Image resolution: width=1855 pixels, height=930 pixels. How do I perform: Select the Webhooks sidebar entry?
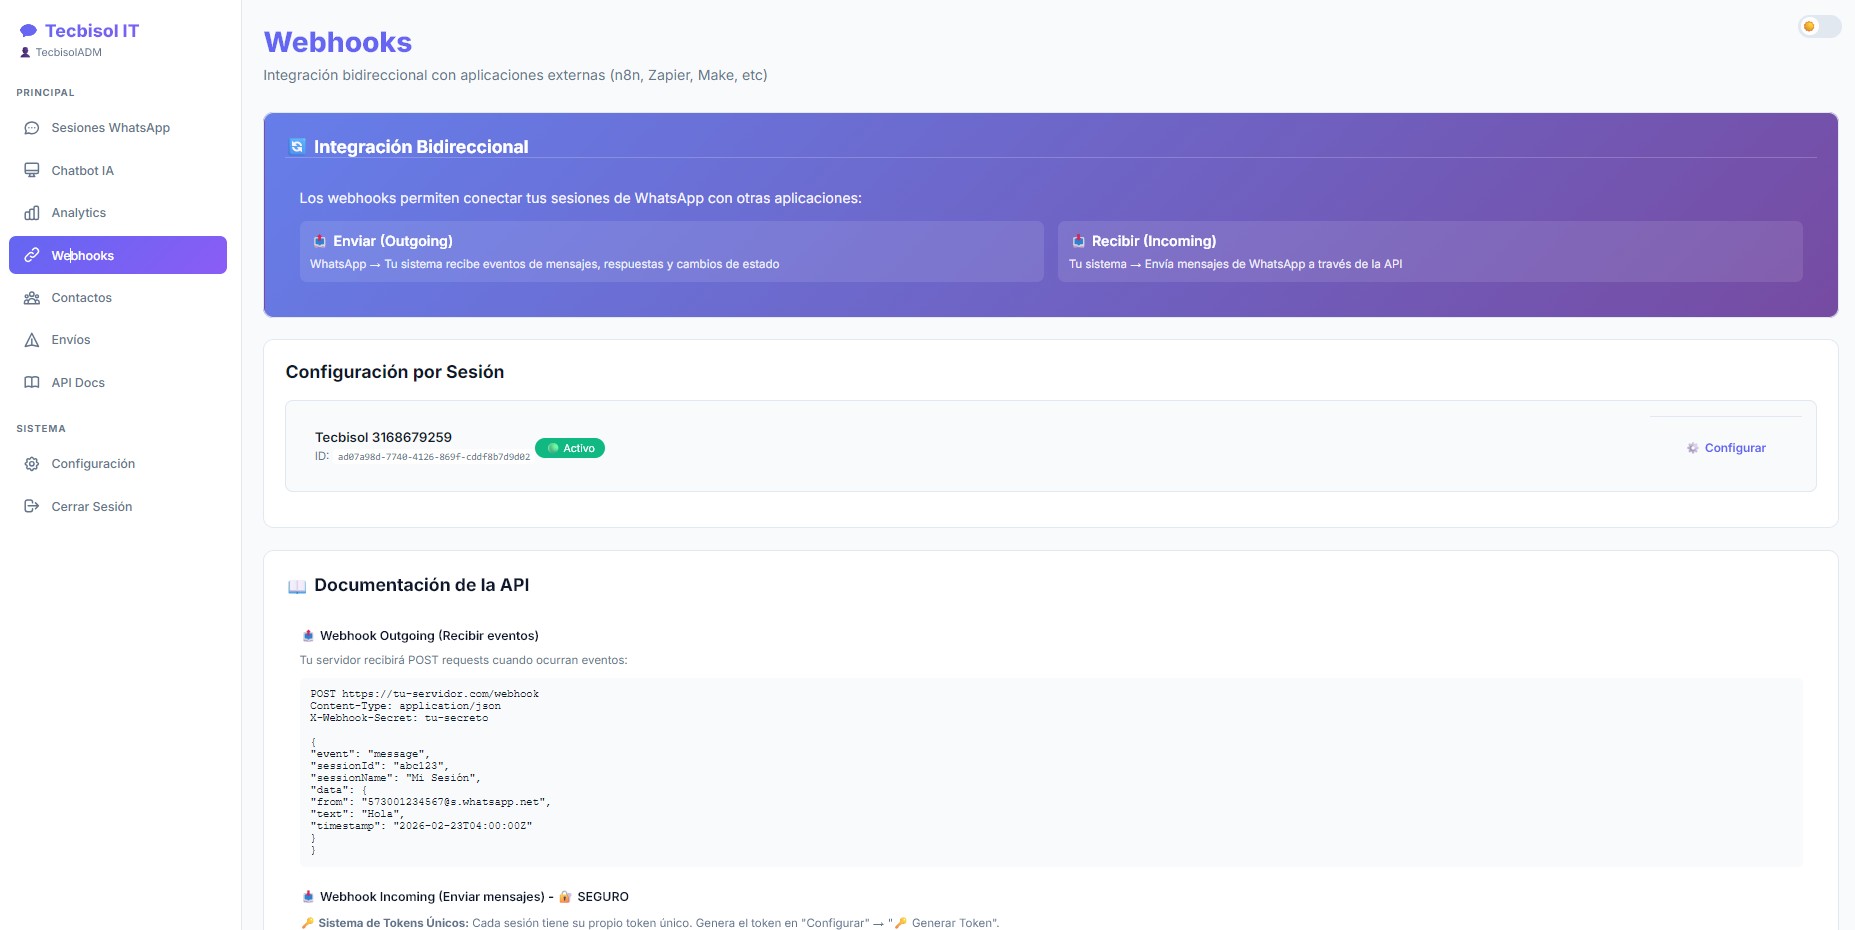click(x=118, y=255)
